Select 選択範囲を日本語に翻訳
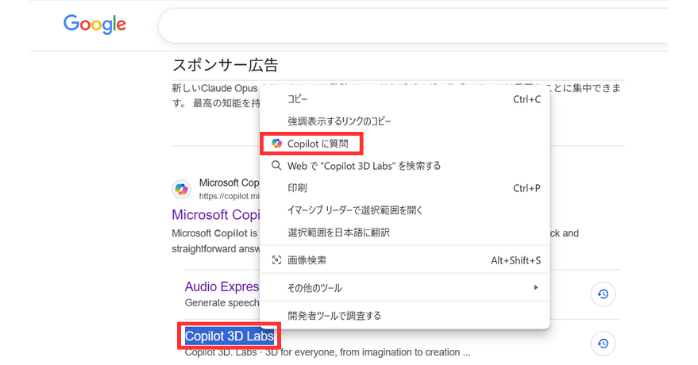The height and width of the screenshot is (365, 698). (x=405, y=232)
